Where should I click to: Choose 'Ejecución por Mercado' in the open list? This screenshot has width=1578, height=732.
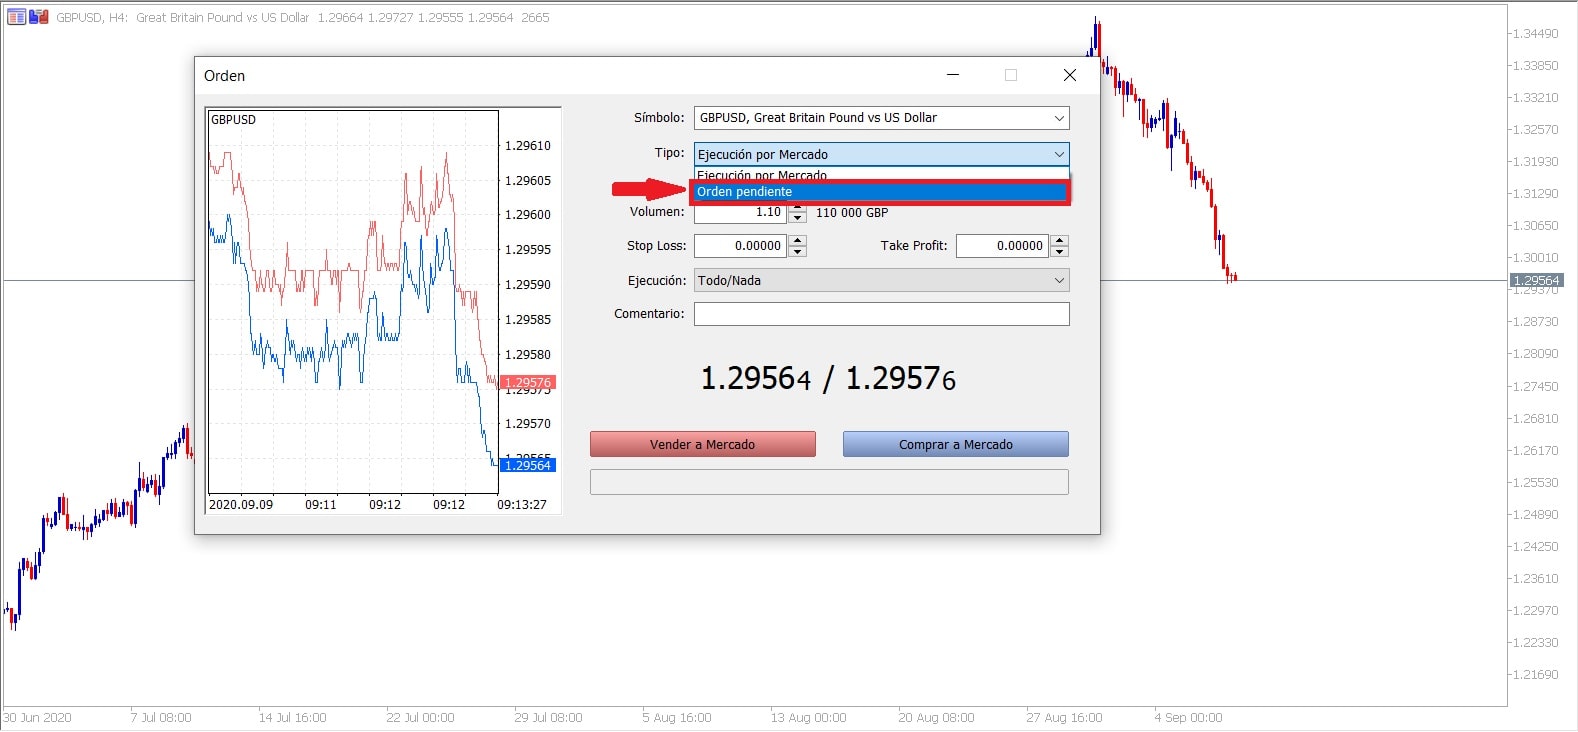(880, 175)
